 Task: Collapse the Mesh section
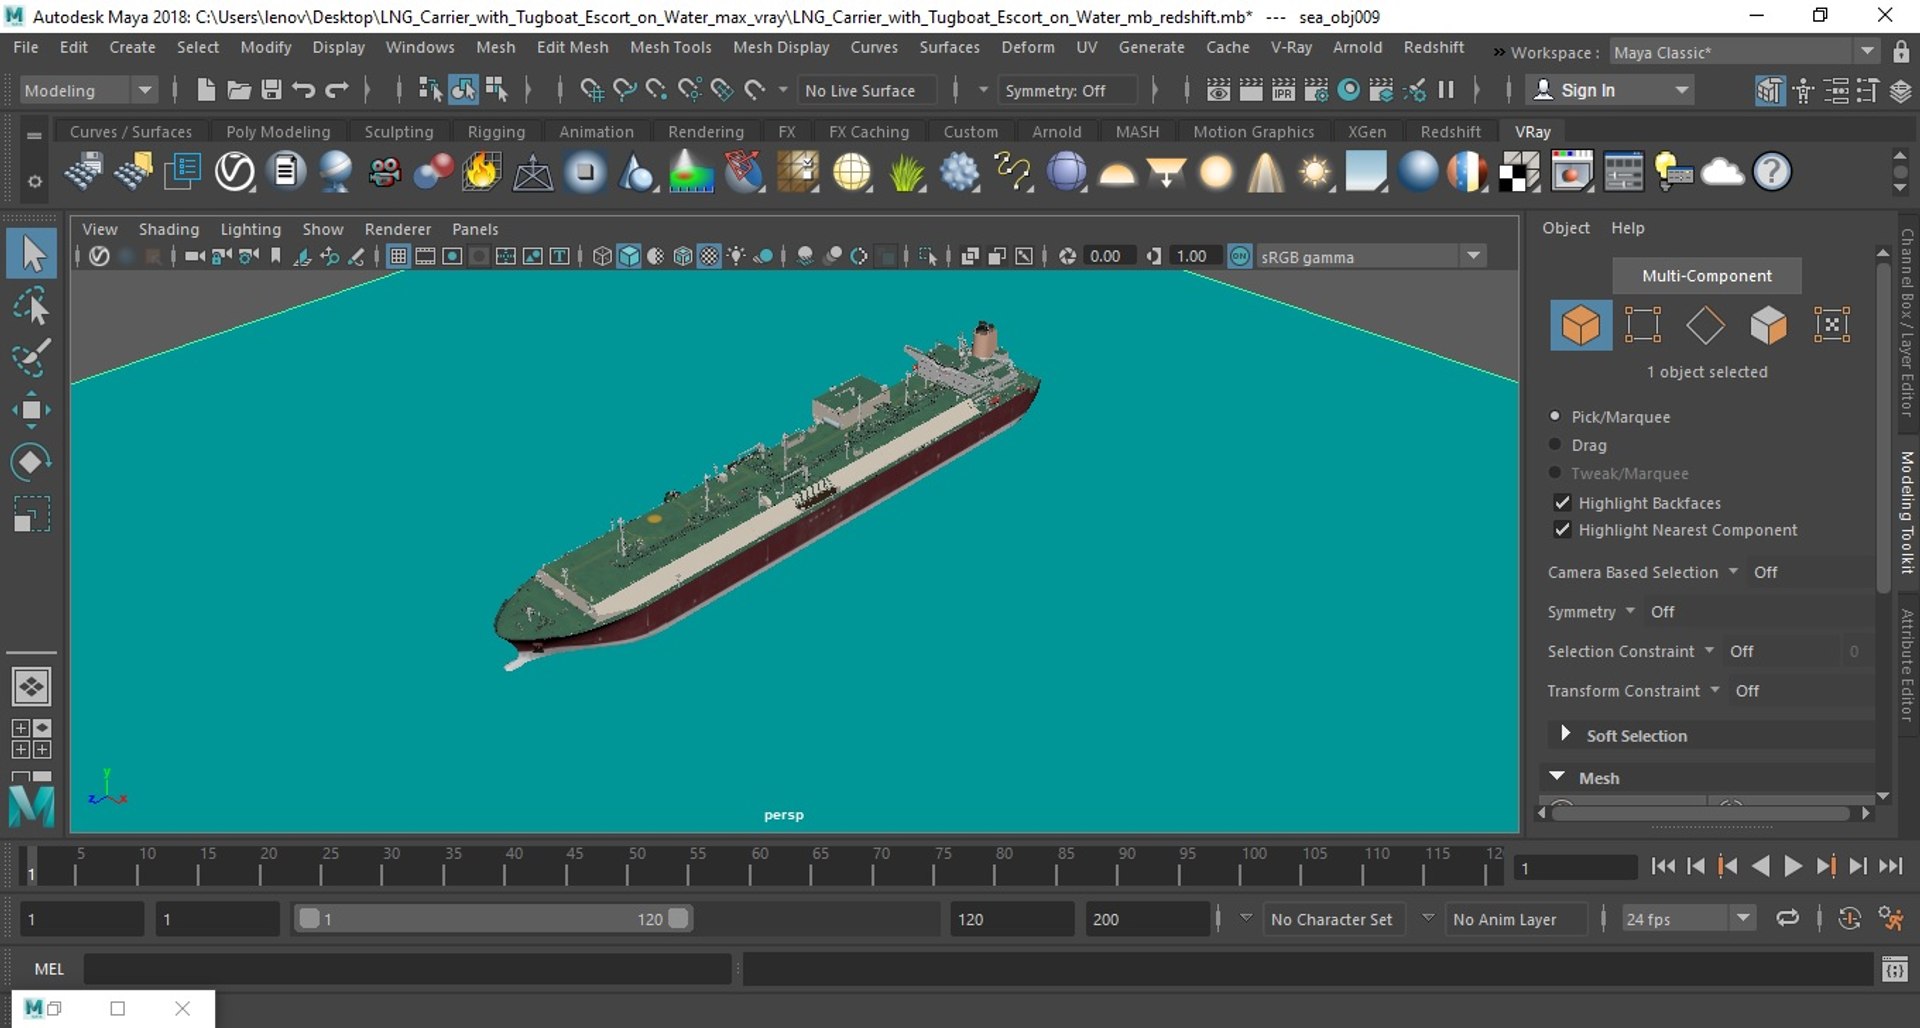point(1557,776)
